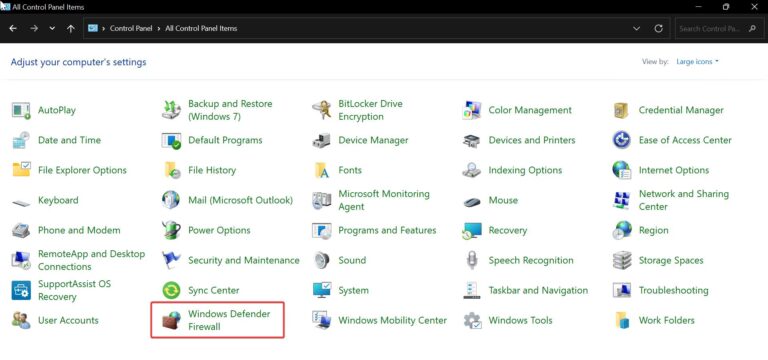Click the Mouse icon
Viewport: 768px width, 360px height.
(472, 202)
